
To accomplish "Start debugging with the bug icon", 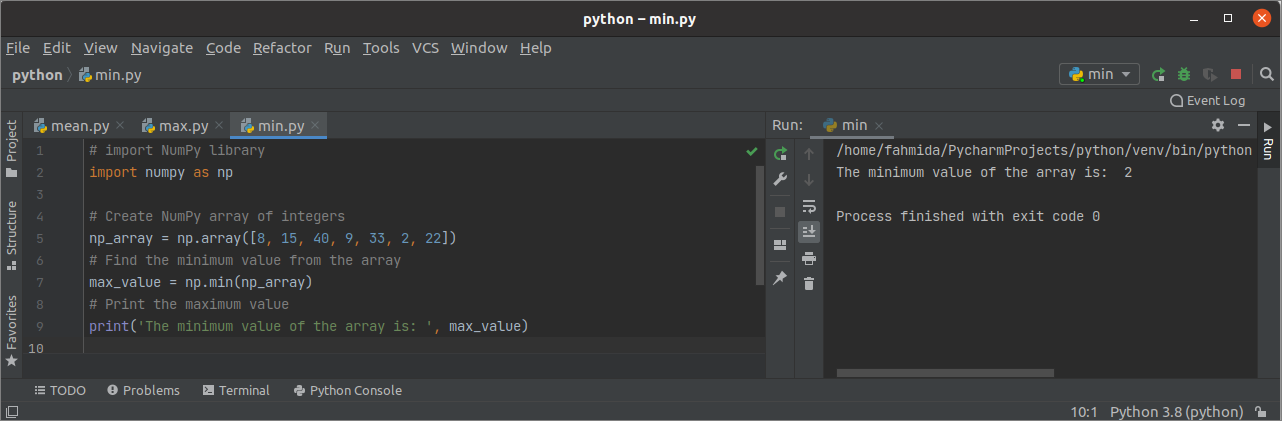I will (1184, 74).
